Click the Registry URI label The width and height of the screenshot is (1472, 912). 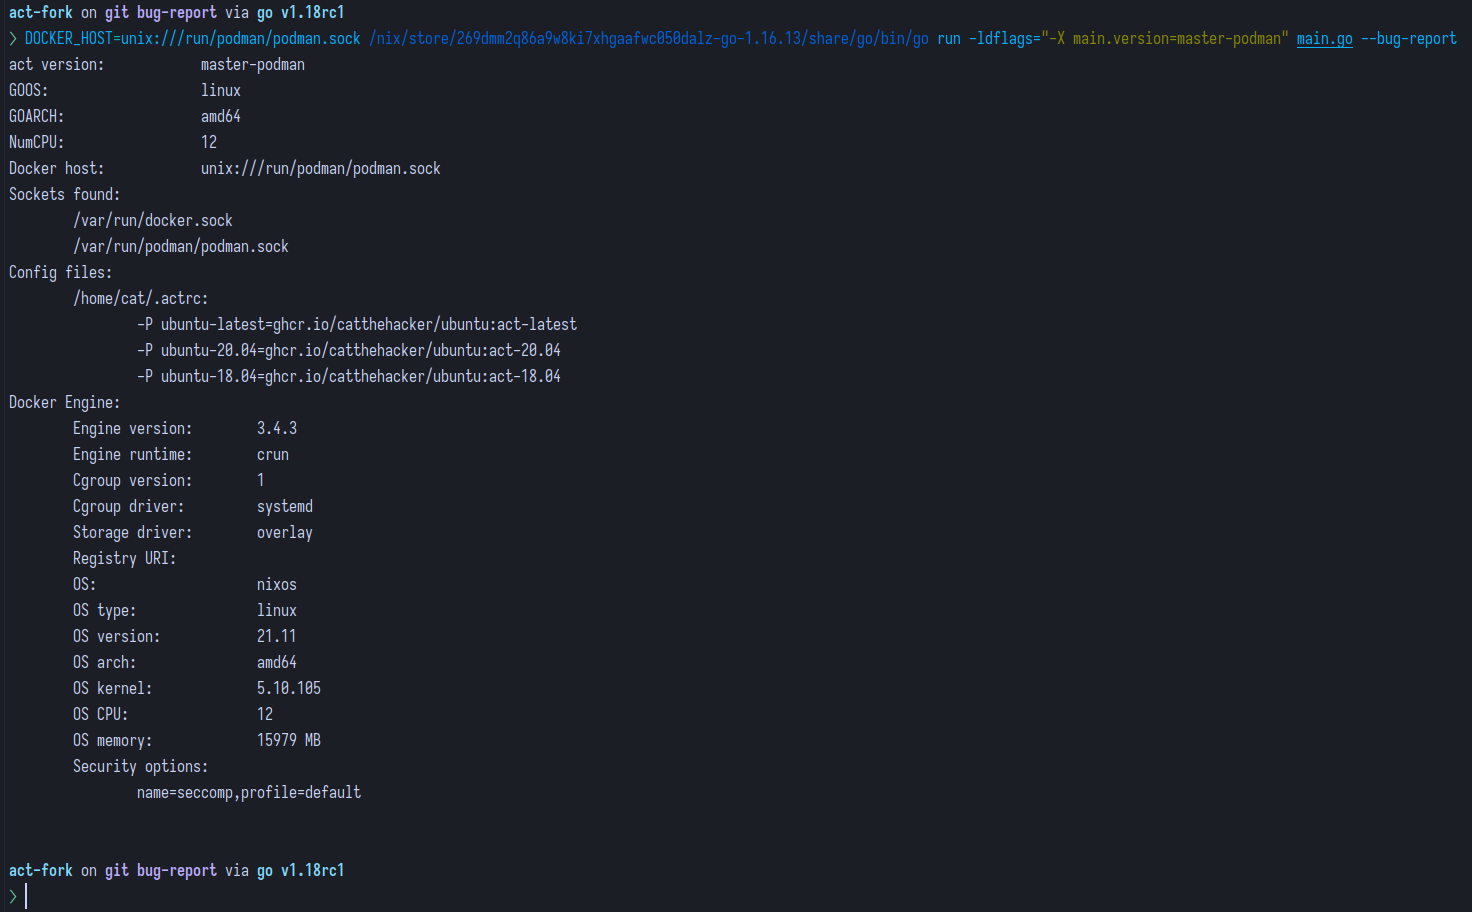pos(124,559)
